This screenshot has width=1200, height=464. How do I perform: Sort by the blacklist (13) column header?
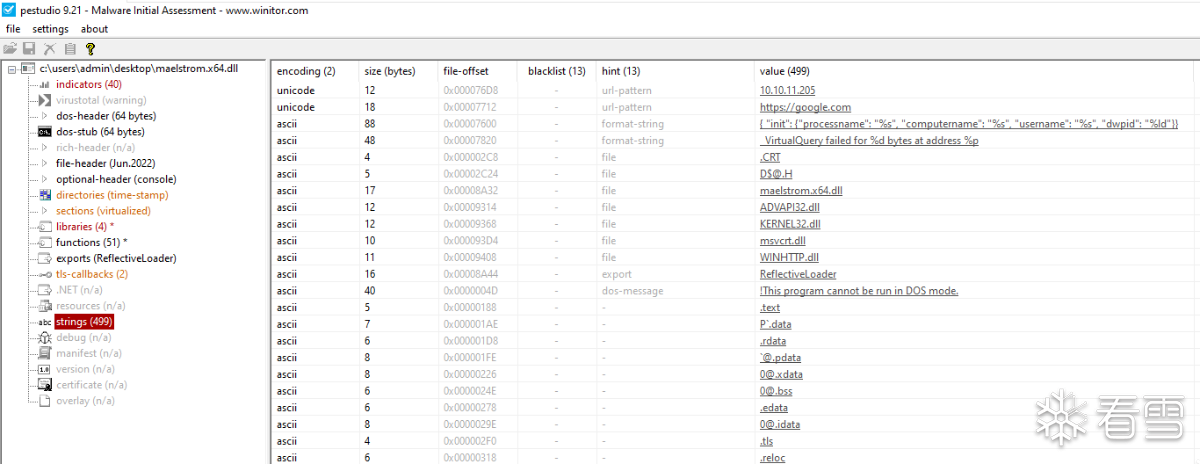pyautogui.click(x=556, y=71)
